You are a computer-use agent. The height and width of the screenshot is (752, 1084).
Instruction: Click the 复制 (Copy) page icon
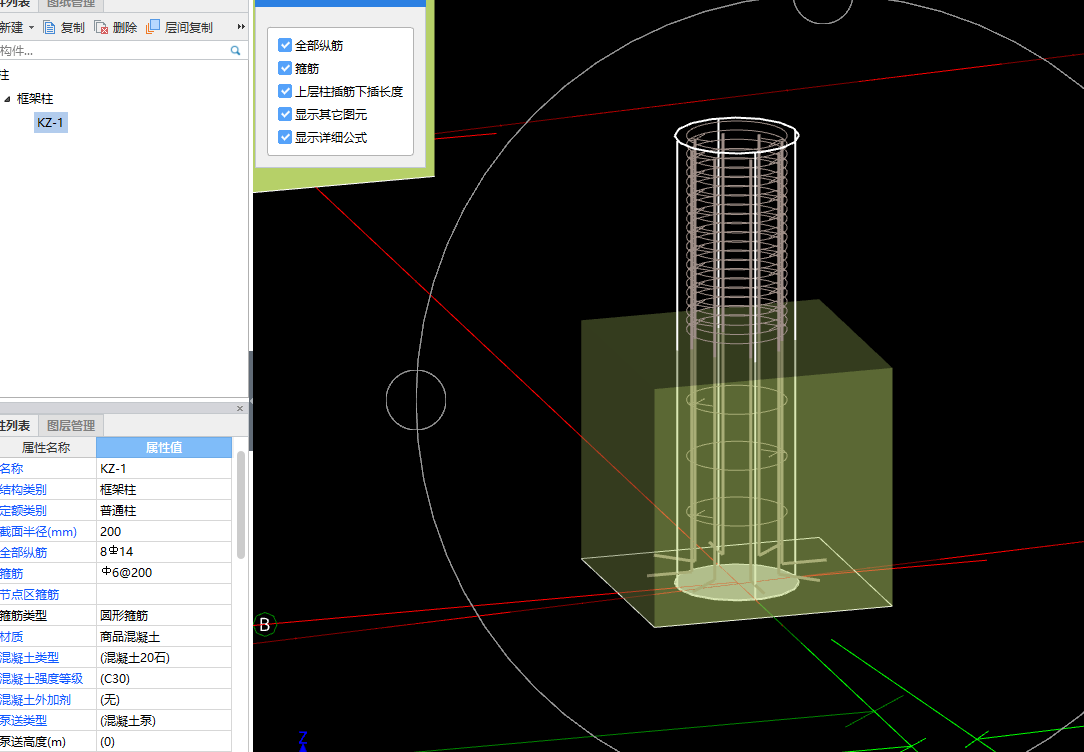click(x=49, y=28)
